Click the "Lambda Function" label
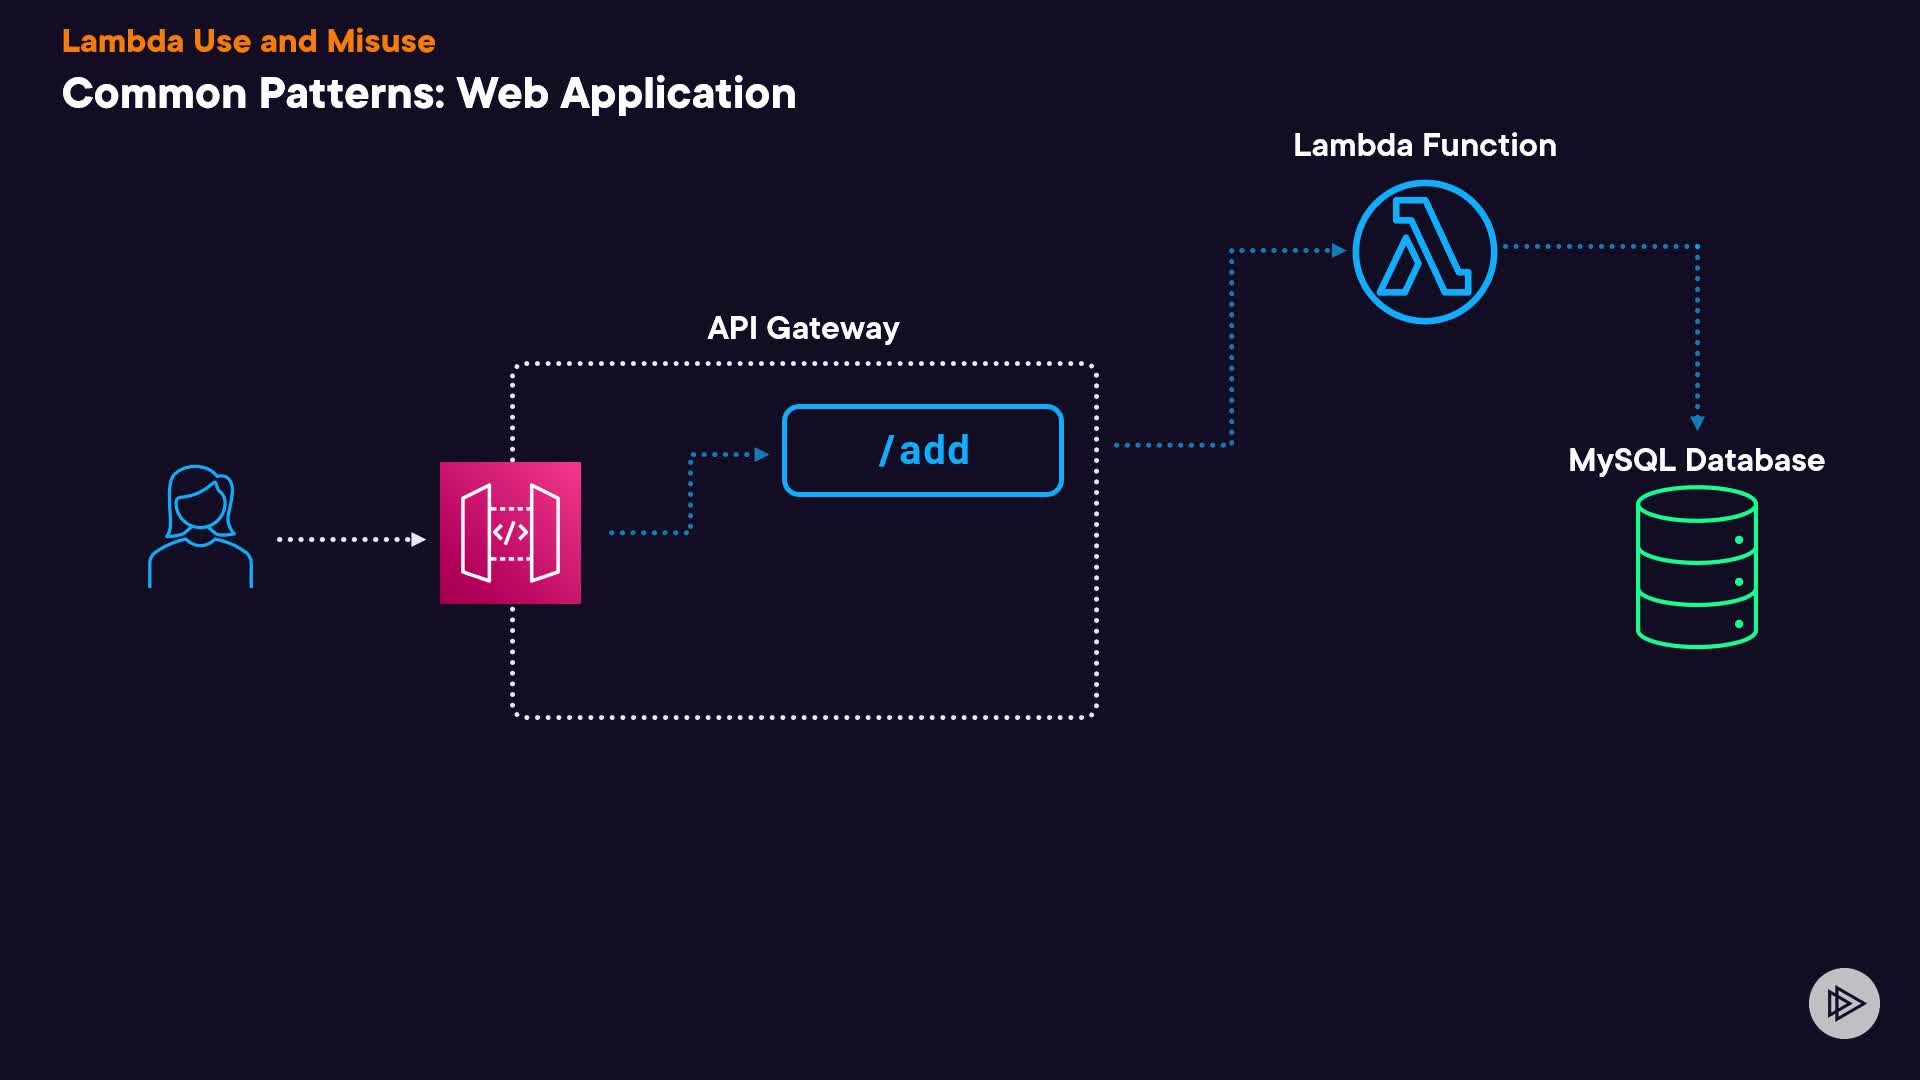This screenshot has height=1080, width=1920. (x=1424, y=145)
